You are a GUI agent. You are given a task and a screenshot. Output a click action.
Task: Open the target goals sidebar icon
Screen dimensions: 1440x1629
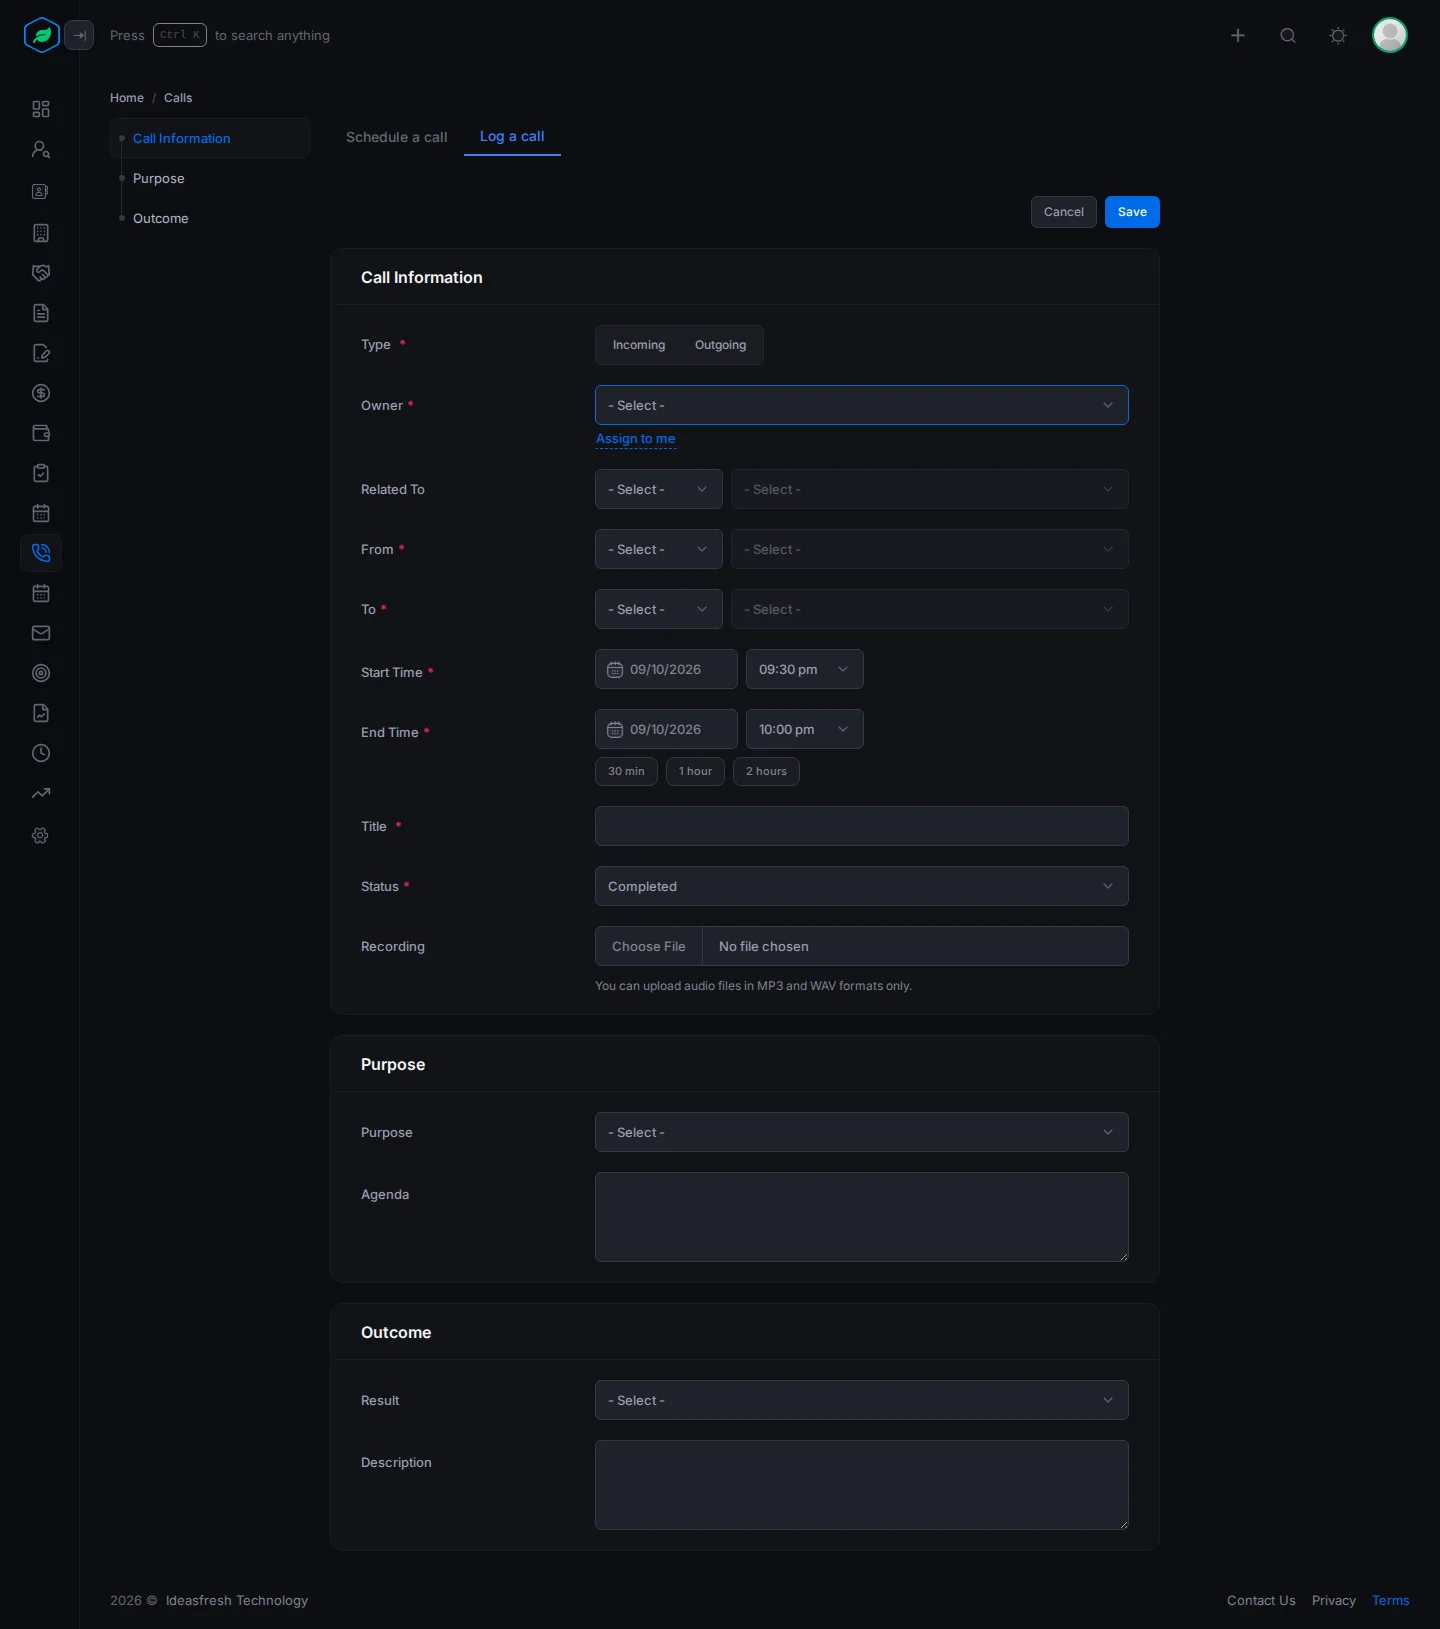click(x=41, y=673)
